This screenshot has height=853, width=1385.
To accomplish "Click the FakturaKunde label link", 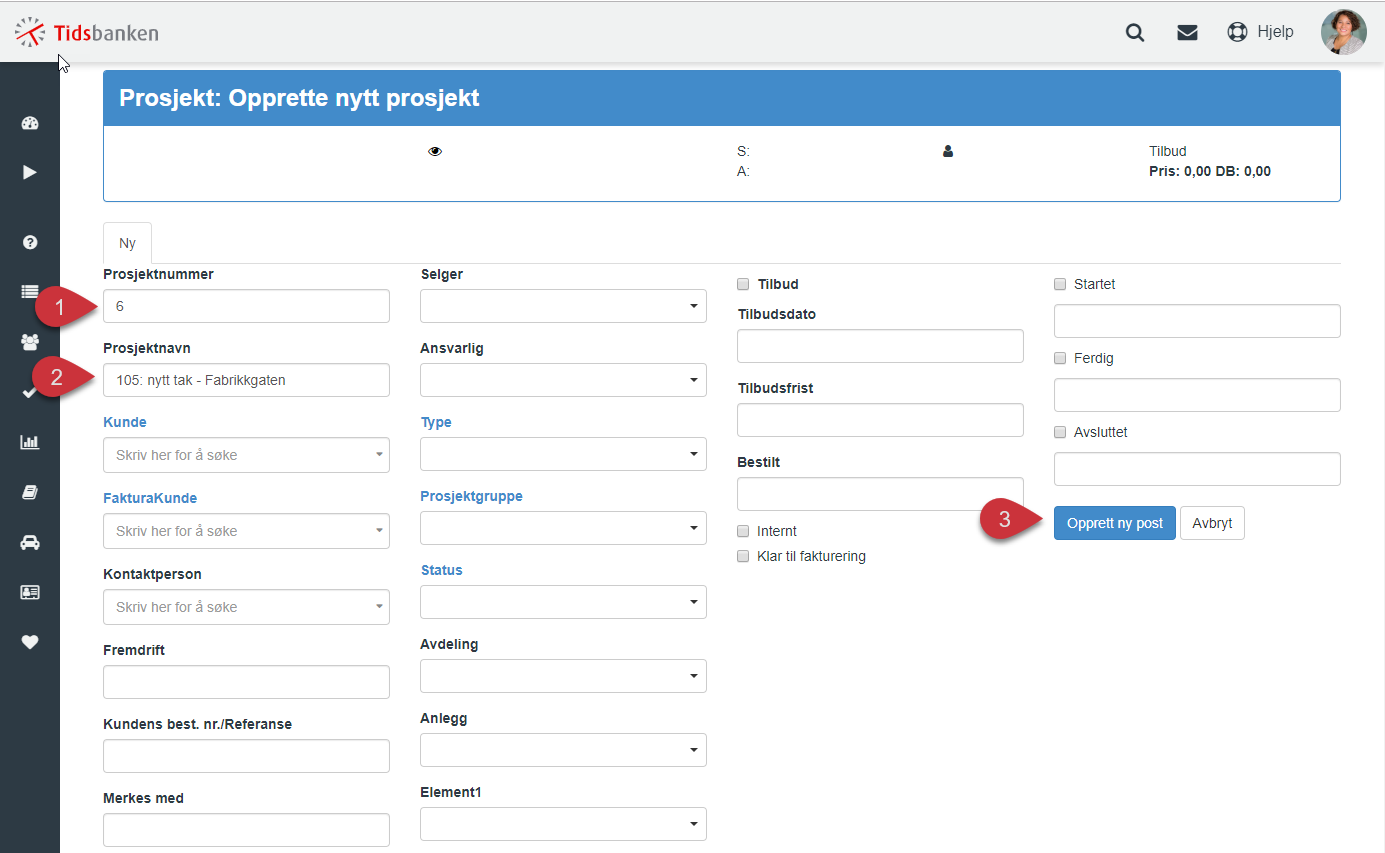I will (150, 498).
